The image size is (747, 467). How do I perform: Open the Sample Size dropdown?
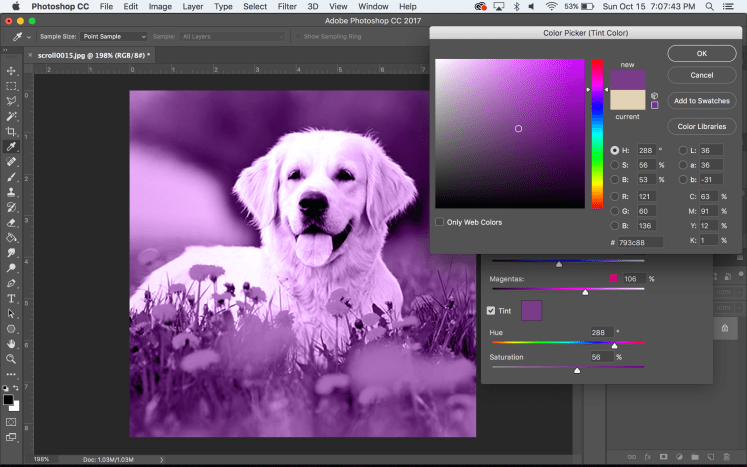pyautogui.click(x=116, y=37)
